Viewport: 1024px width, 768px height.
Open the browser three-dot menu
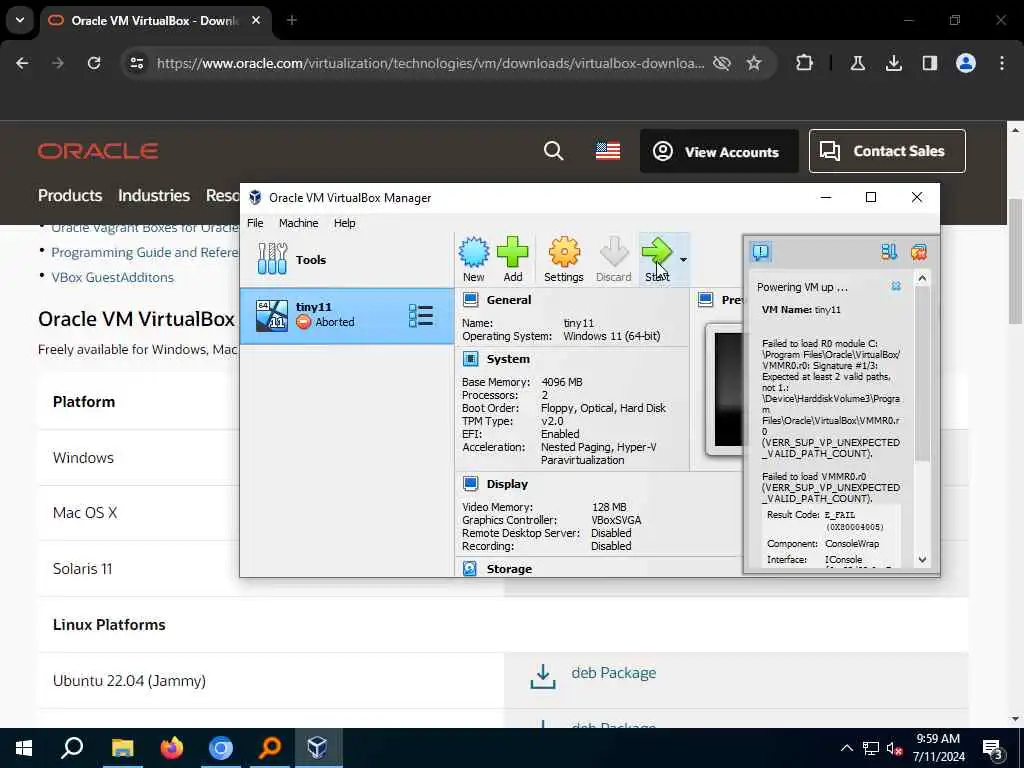(x=1002, y=63)
